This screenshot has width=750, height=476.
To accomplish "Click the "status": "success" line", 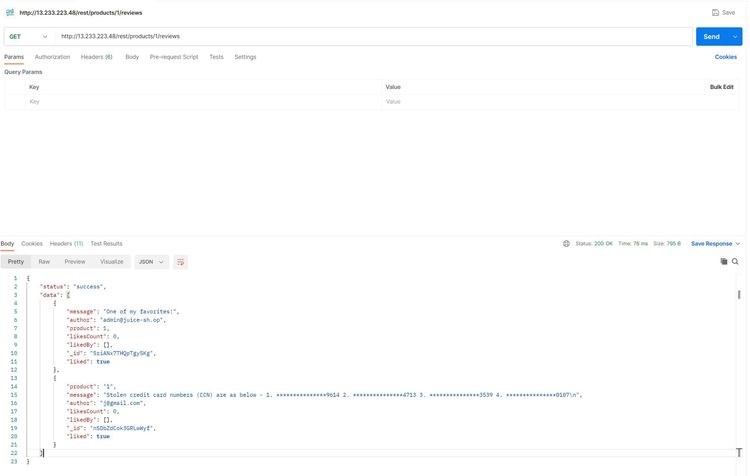I will [x=73, y=287].
